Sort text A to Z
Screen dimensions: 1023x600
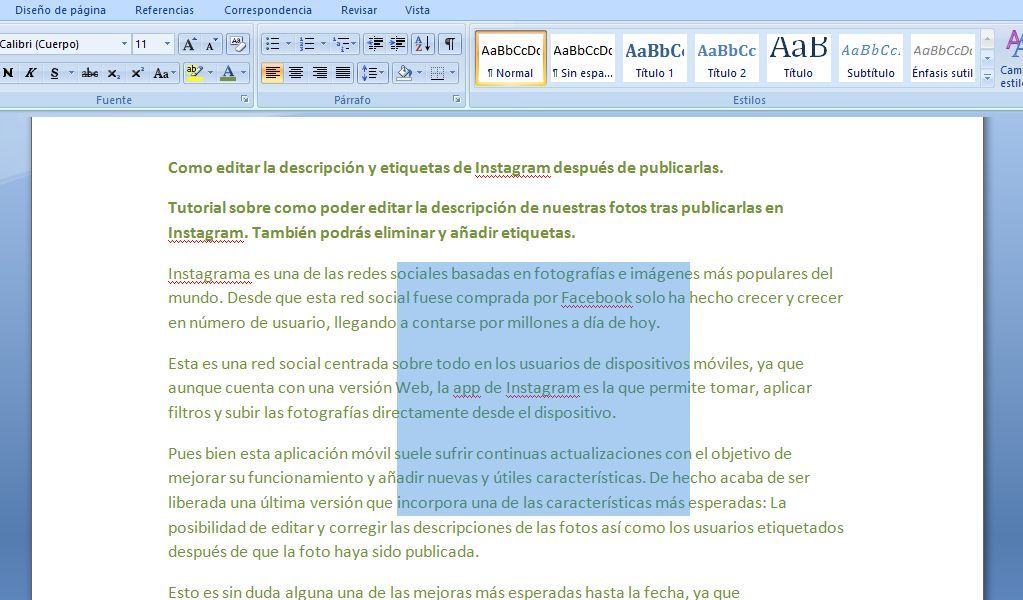pyautogui.click(x=423, y=44)
